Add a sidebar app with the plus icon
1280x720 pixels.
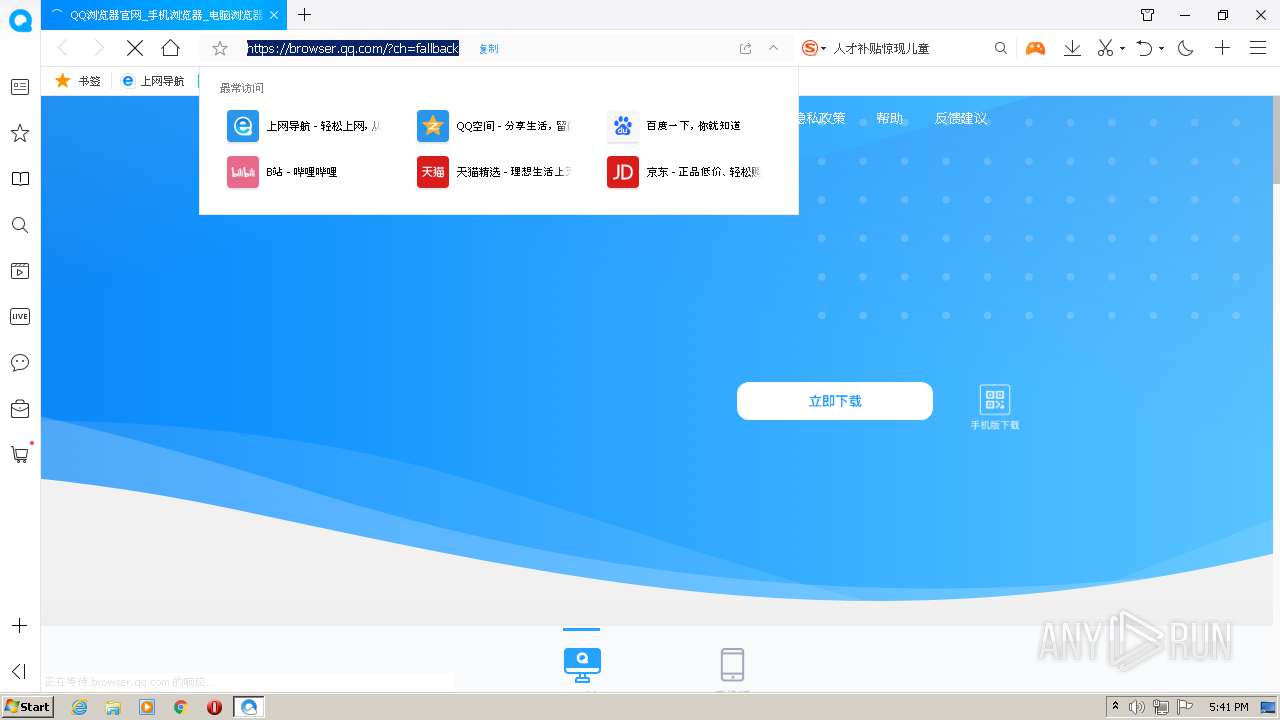[x=19, y=626]
